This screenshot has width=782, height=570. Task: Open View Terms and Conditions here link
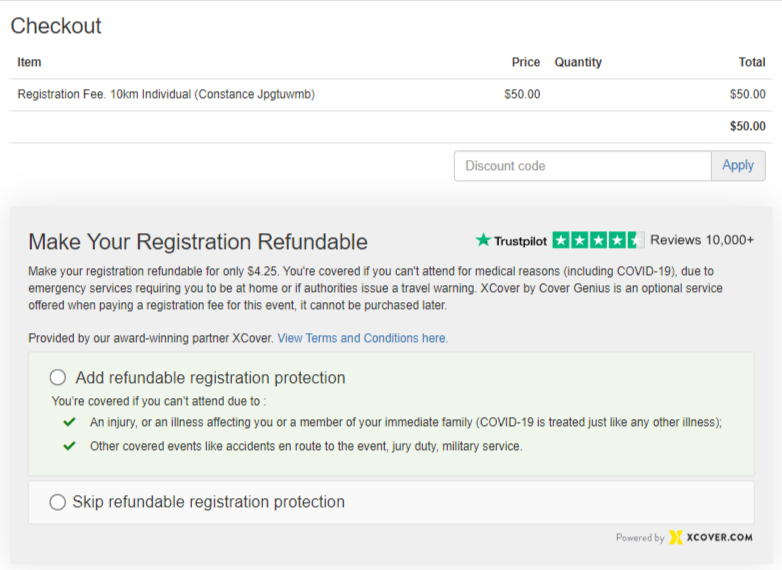(x=362, y=338)
